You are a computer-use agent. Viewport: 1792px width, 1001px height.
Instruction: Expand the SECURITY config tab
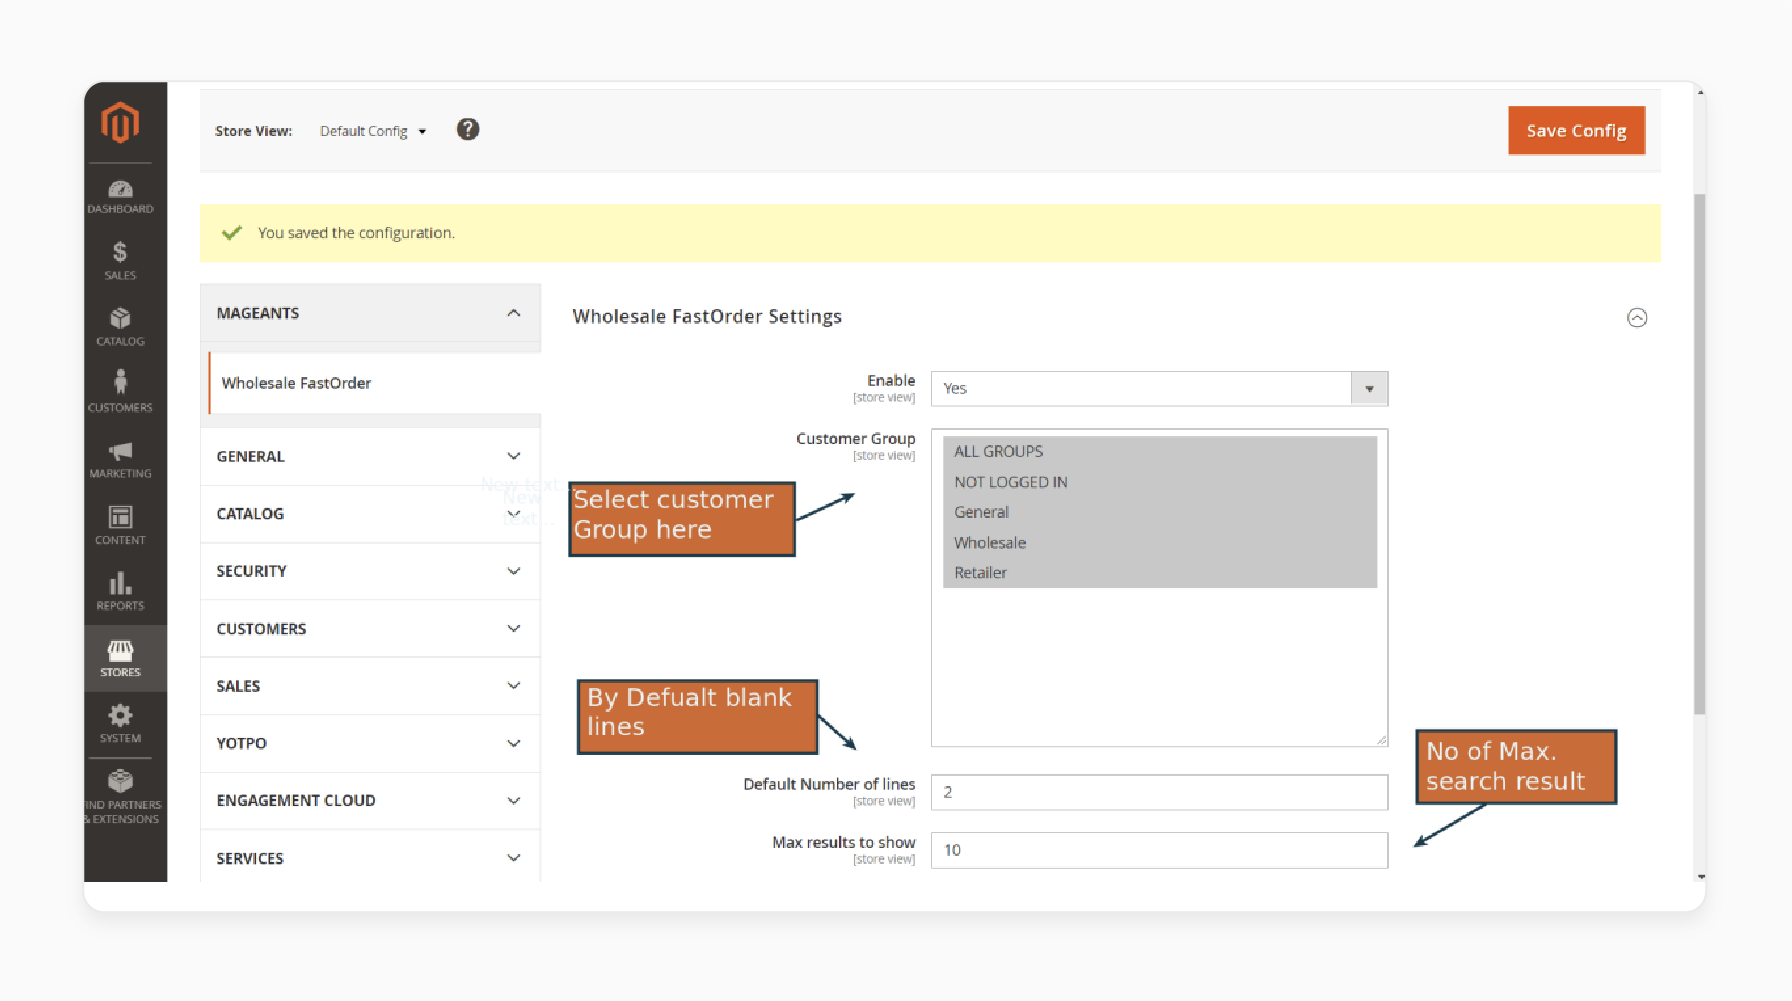[x=370, y=571]
